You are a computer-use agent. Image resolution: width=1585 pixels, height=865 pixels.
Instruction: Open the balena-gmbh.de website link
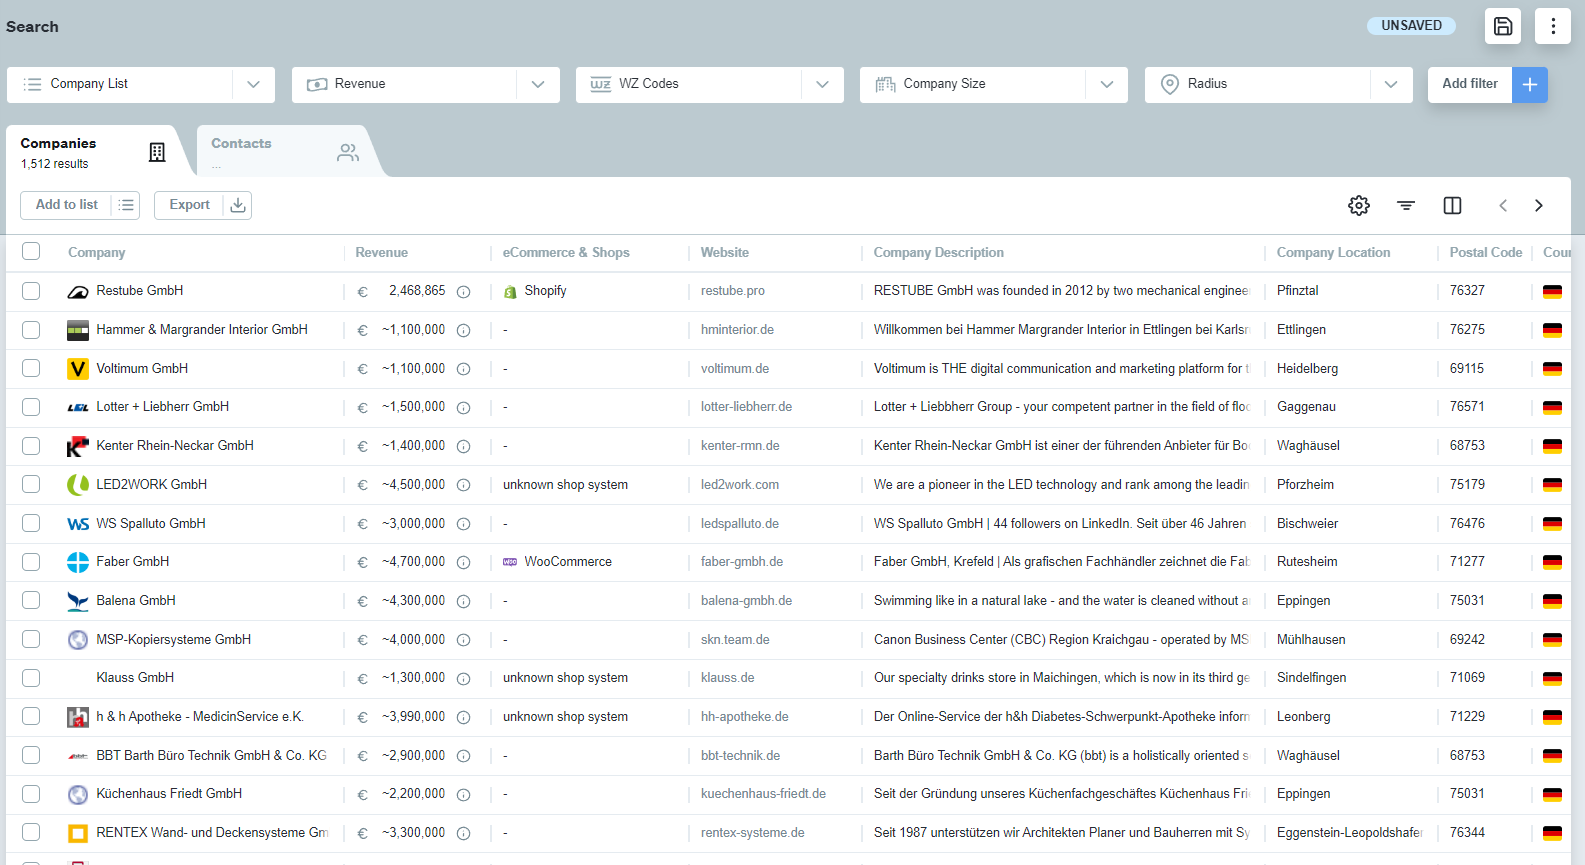pyautogui.click(x=747, y=601)
